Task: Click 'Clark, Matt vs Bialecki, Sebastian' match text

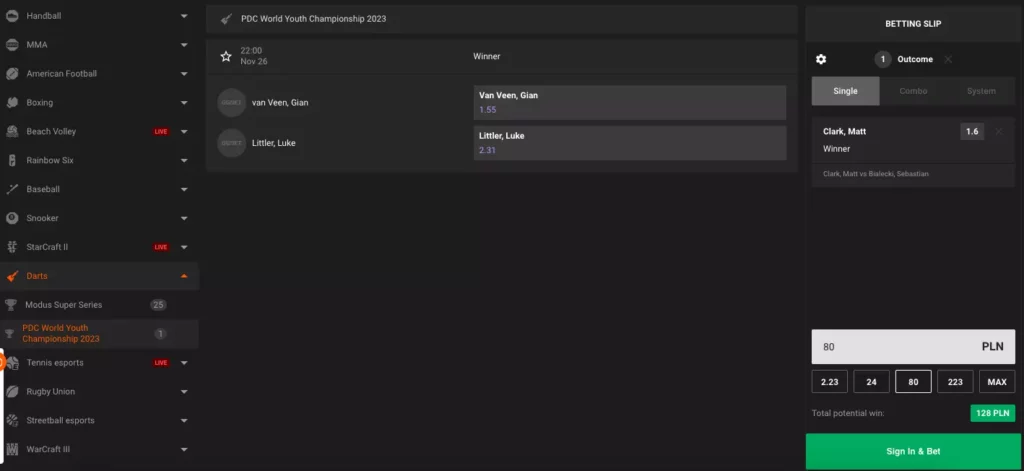Action: coord(875,174)
